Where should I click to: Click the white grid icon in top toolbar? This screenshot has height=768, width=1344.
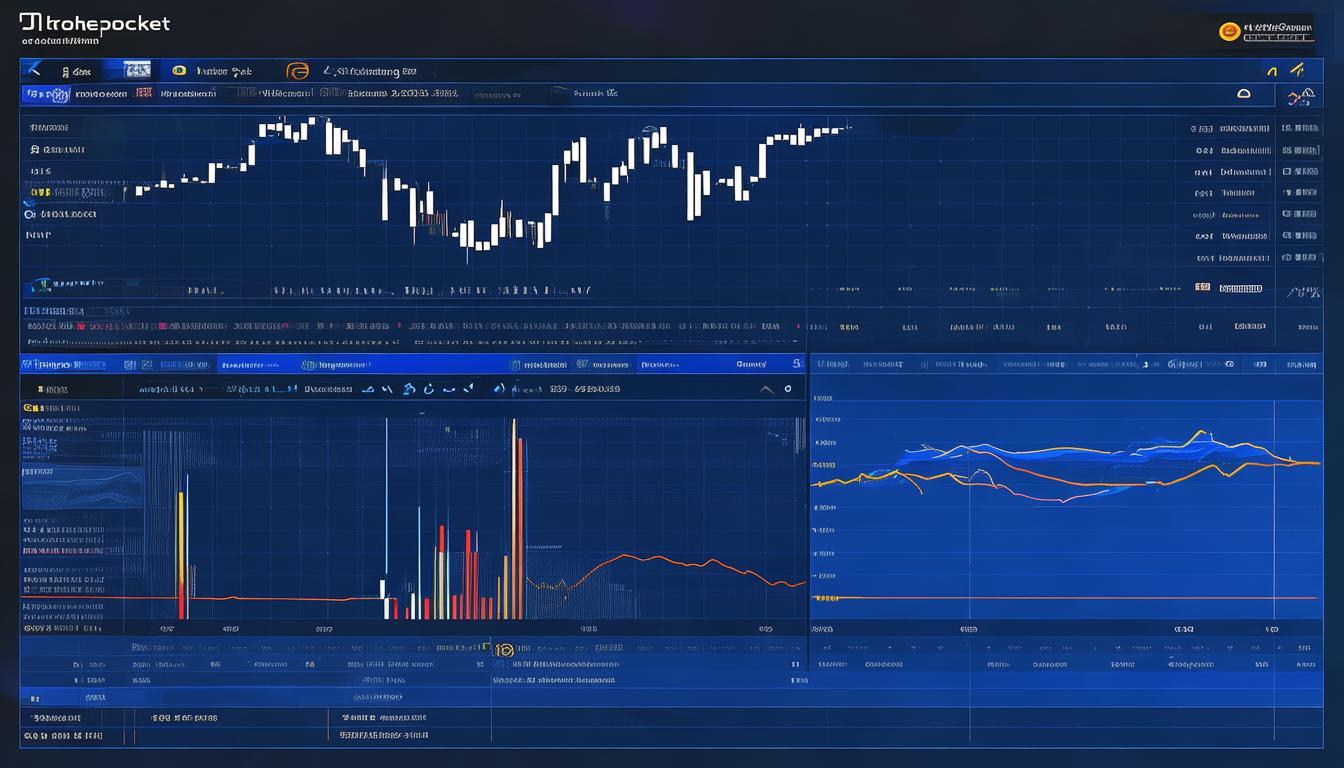click(138, 70)
